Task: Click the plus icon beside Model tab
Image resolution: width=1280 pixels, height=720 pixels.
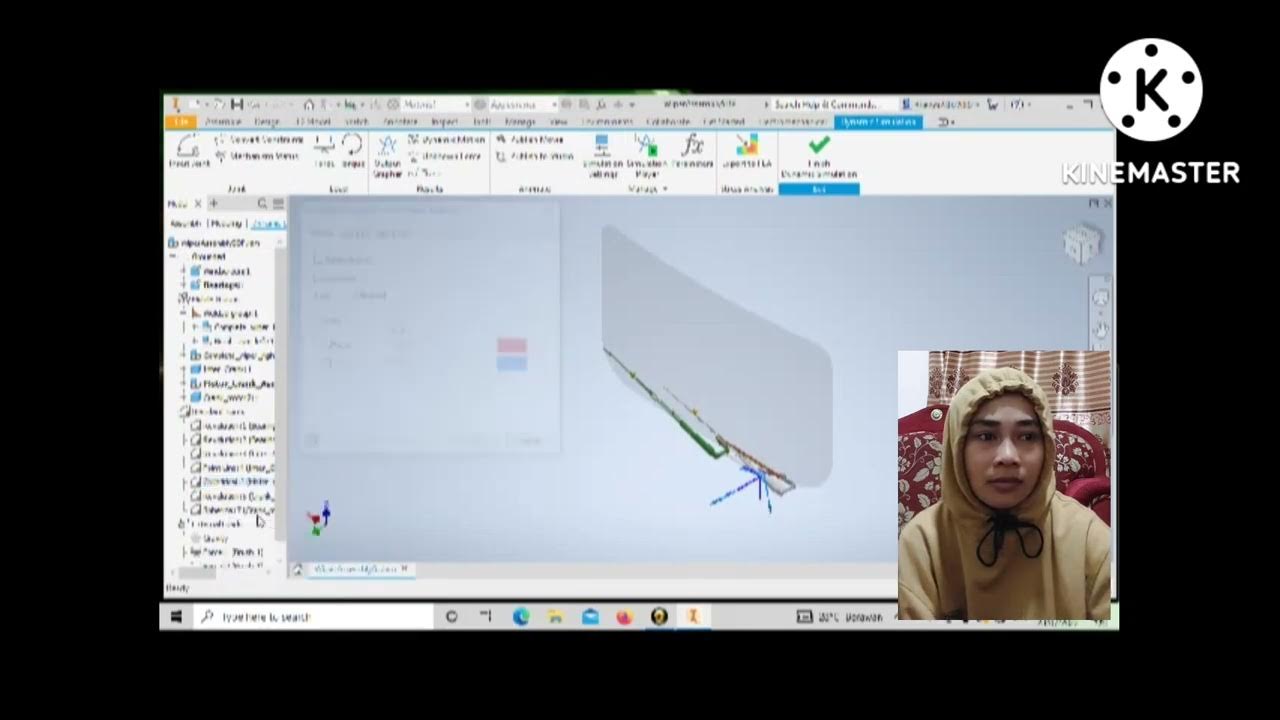Action: pyautogui.click(x=213, y=203)
